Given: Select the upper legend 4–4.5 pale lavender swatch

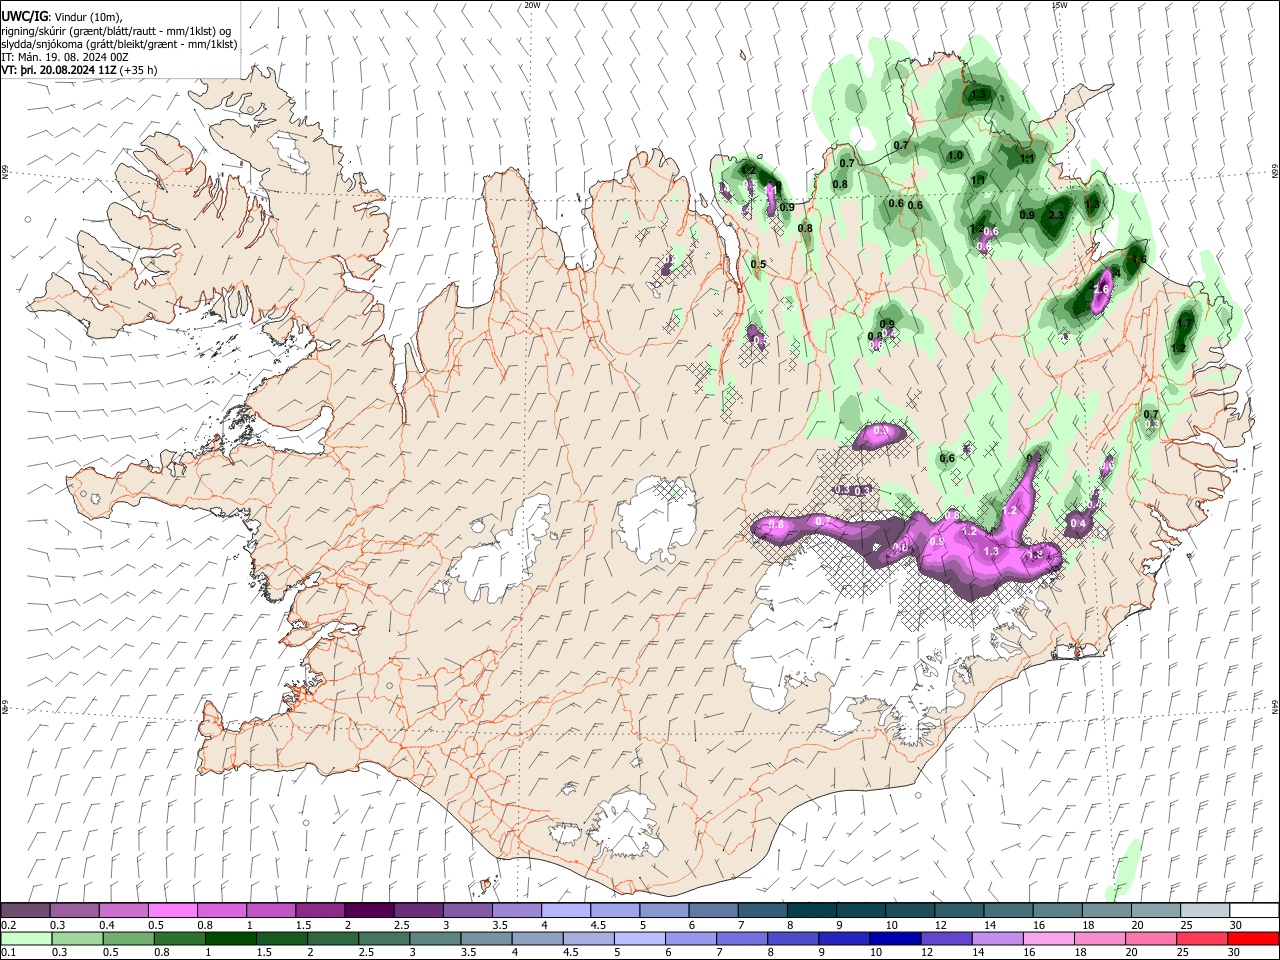Looking at the screenshot, I should point(566,911).
